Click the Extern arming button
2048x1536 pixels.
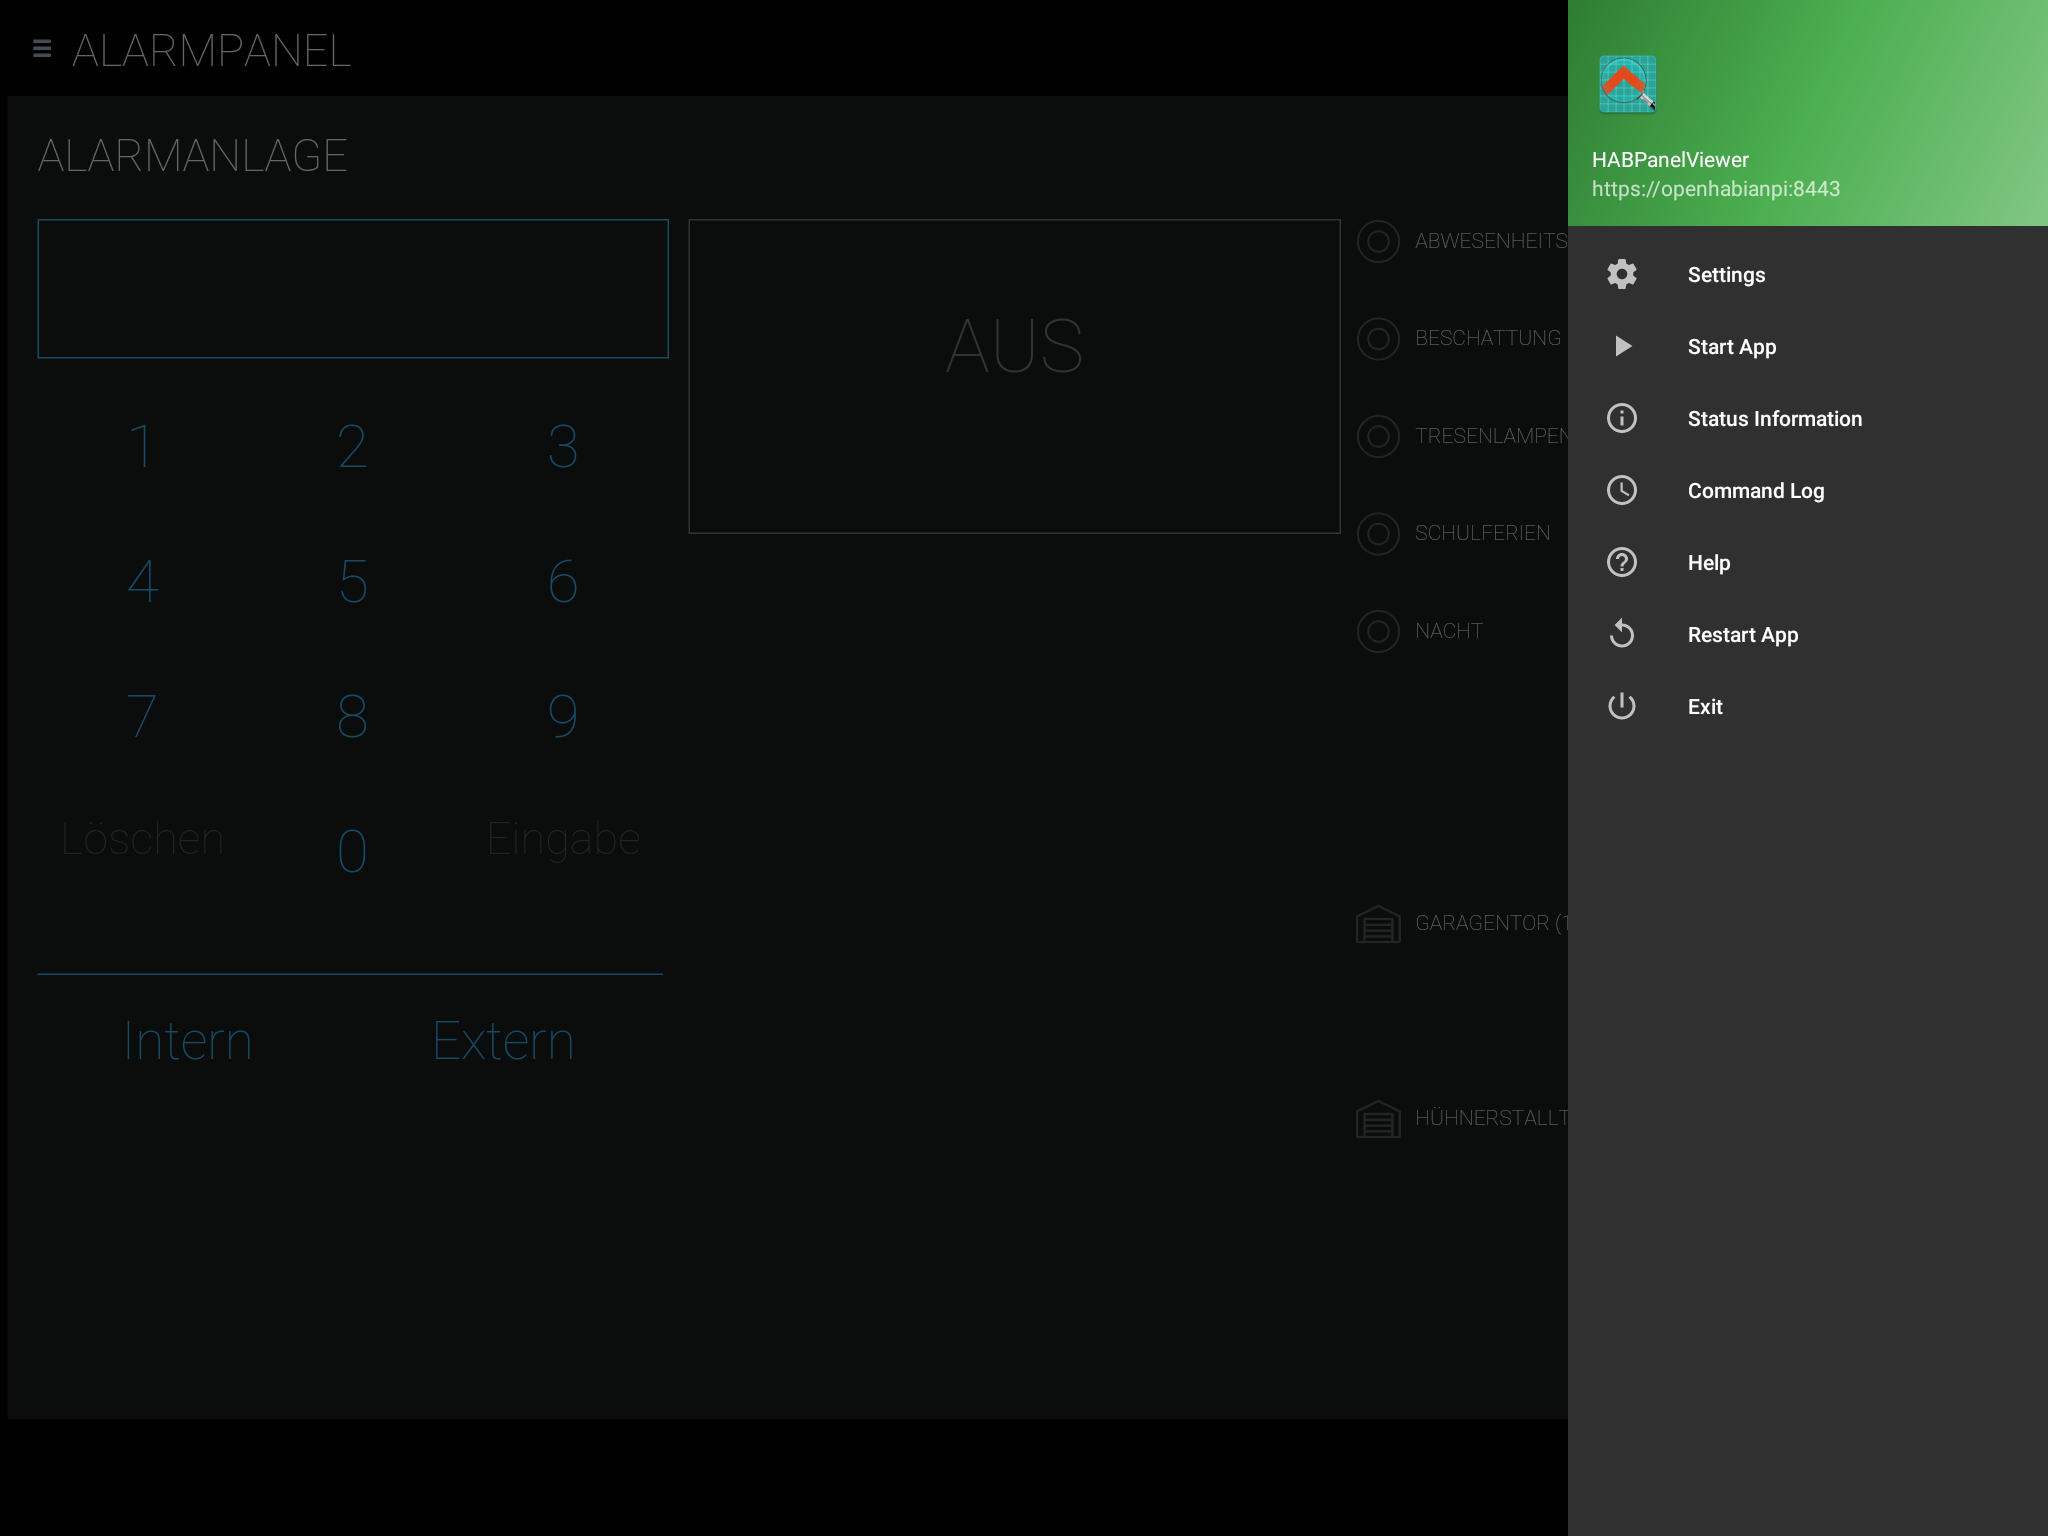pyautogui.click(x=503, y=1041)
